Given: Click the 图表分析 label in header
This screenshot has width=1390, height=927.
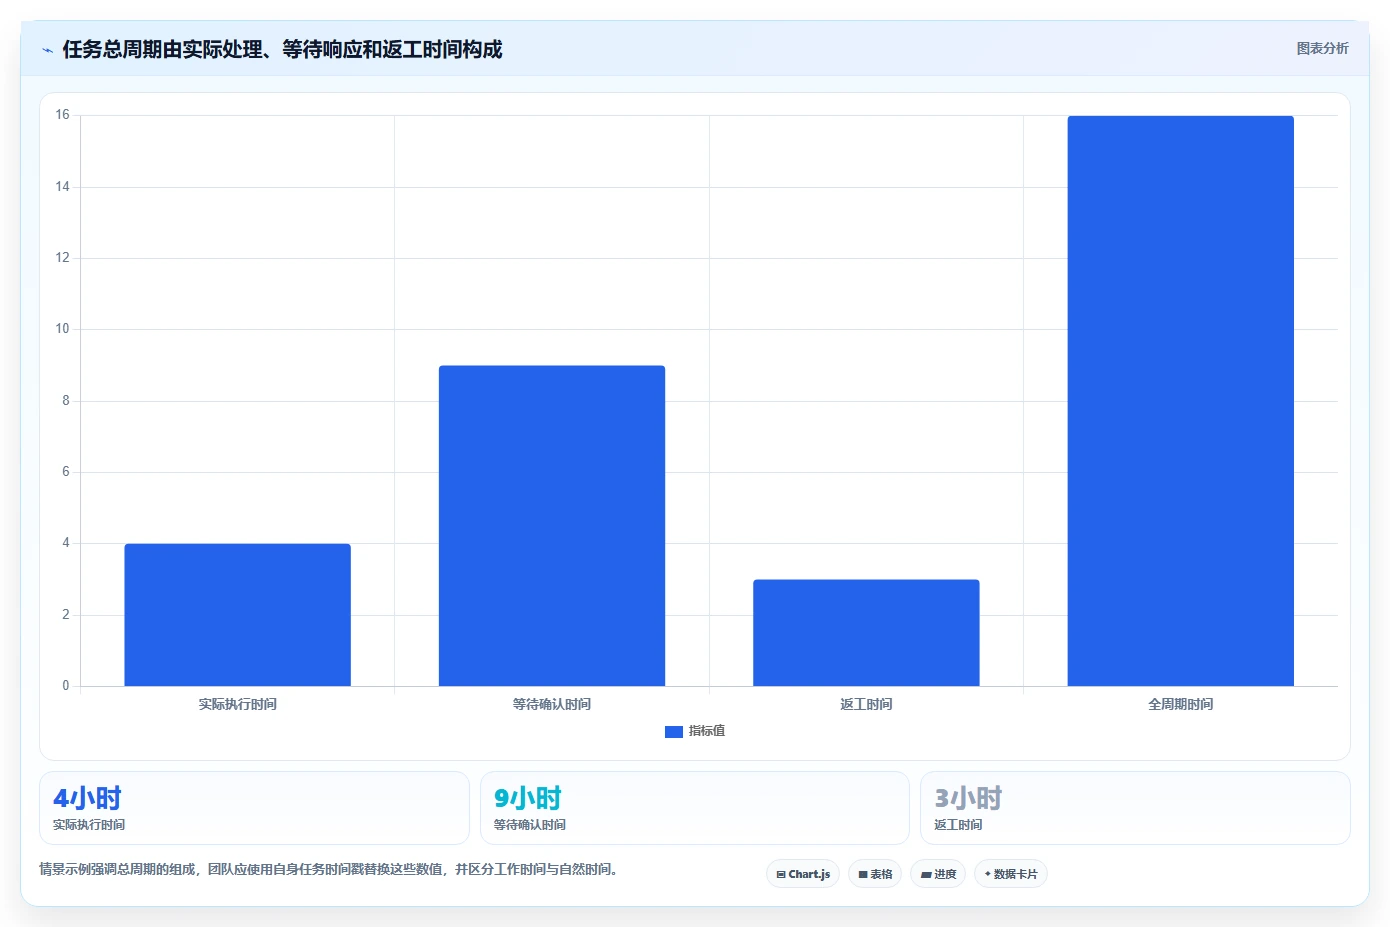Looking at the screenshot, I should 1322,48.
